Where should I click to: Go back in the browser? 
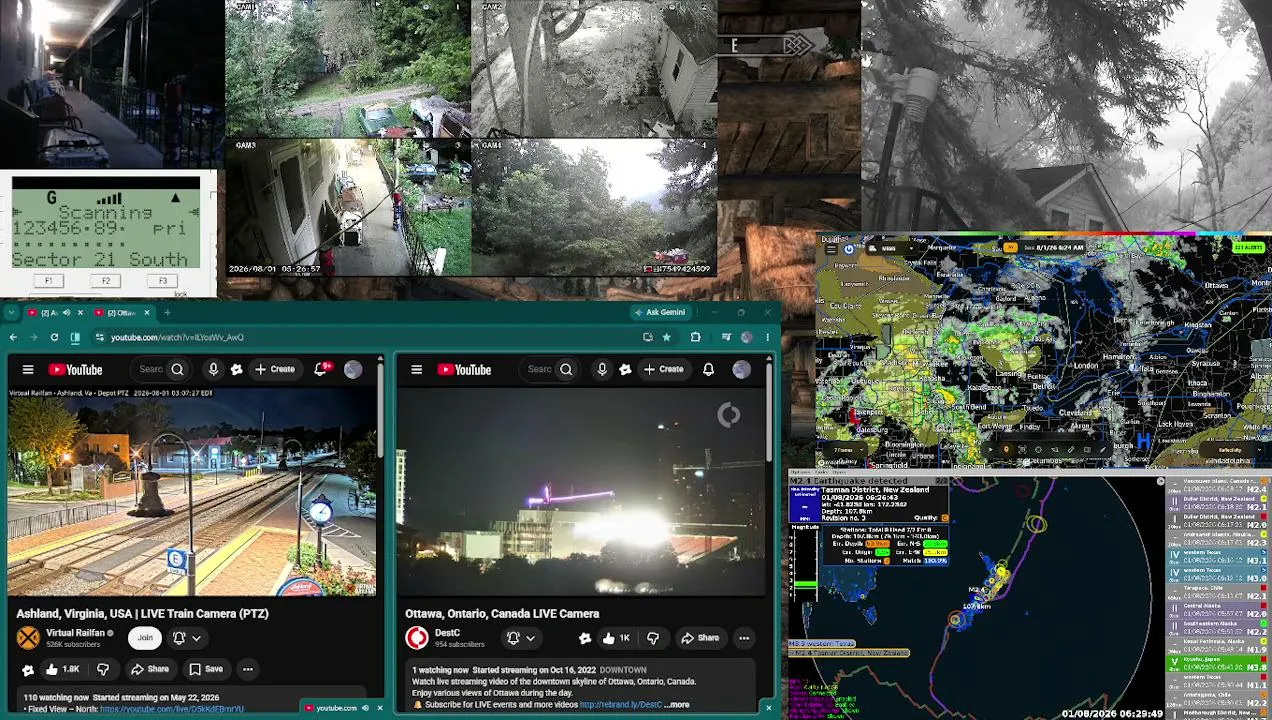point(13,337)
